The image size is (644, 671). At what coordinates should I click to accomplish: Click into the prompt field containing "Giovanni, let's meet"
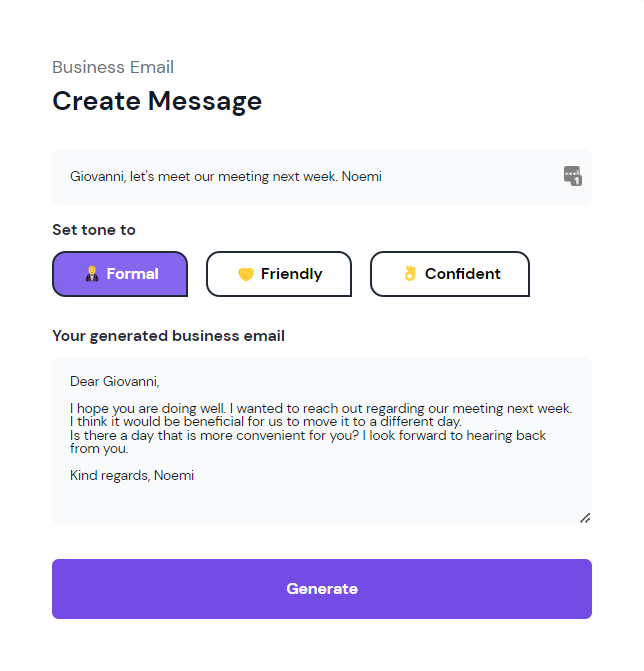tap(322, 177)
